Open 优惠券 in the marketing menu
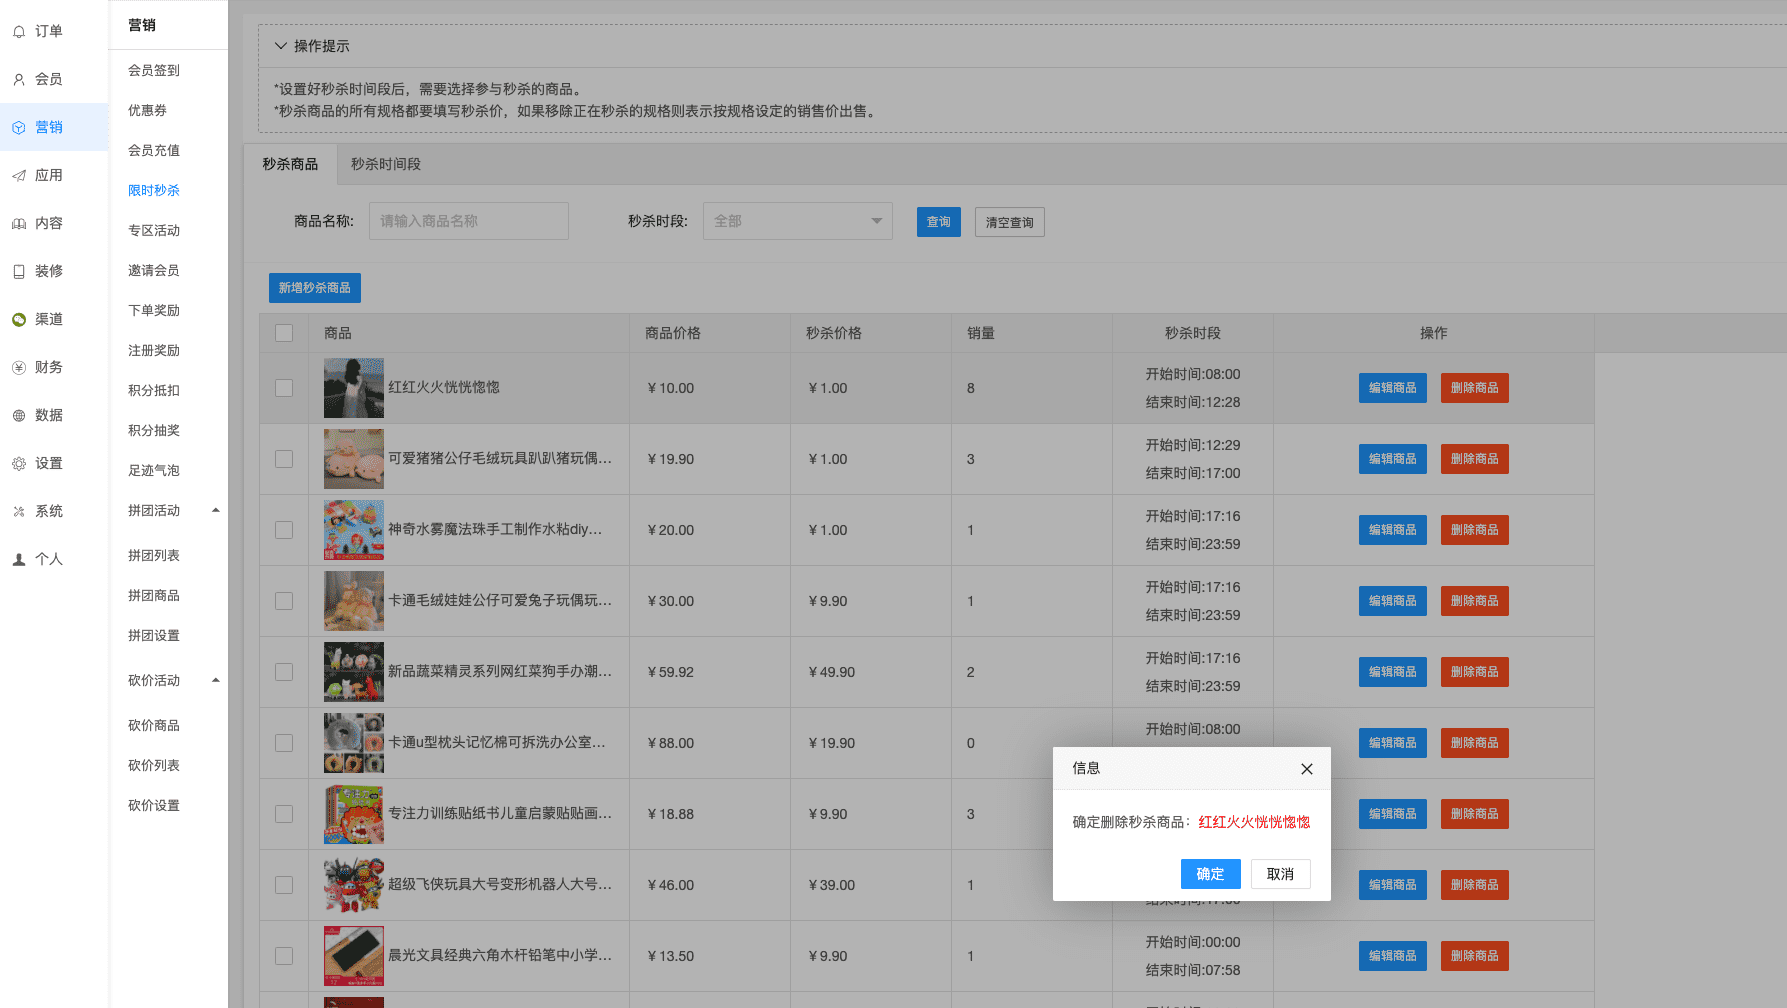This screenshot has height=1008, width=1787. [147, 111]
